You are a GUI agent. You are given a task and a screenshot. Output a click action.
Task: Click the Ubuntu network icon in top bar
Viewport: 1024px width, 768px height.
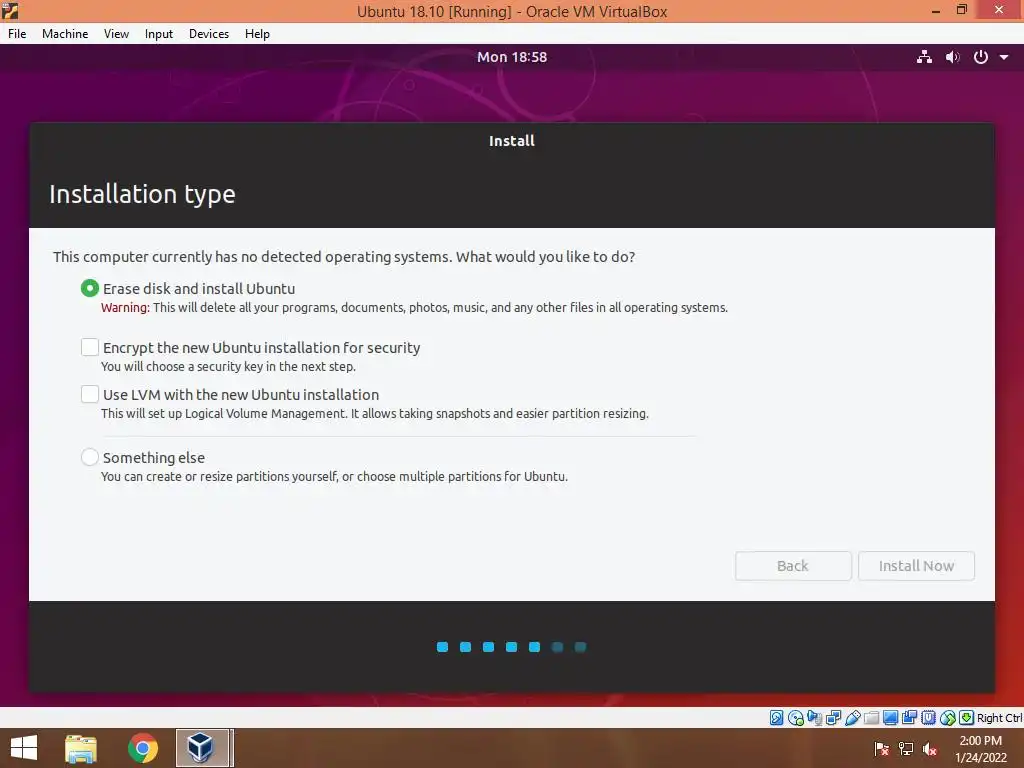[x=924, y=57]
